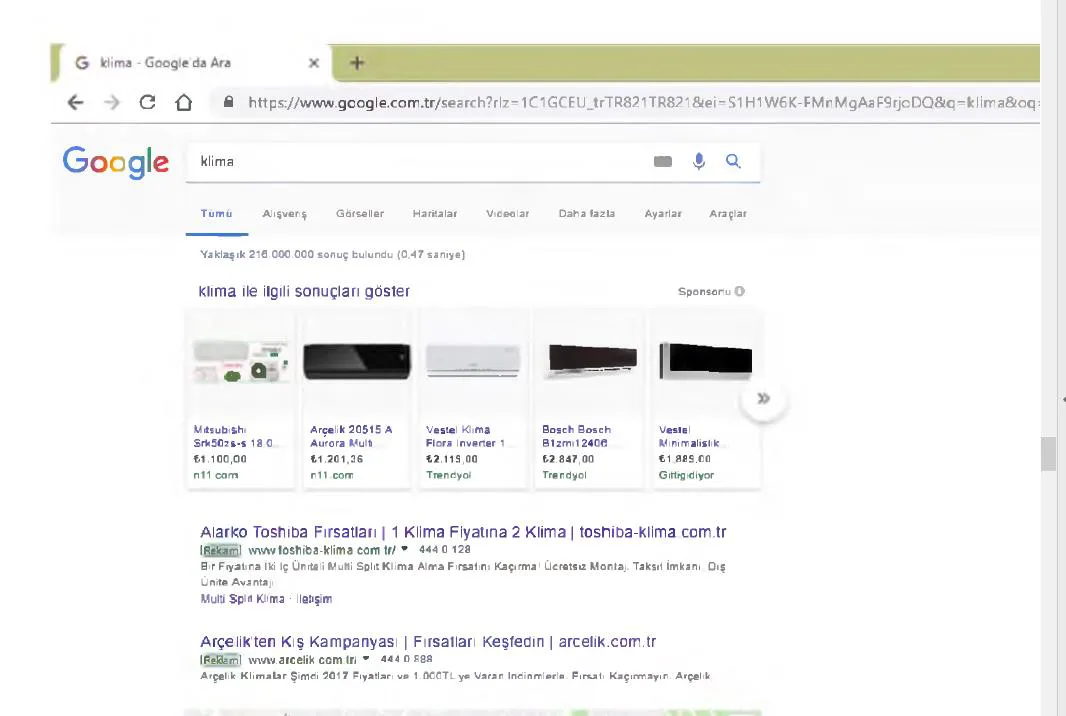Open Daha fazla menu
This screenshot has height=716, width=1066.
point(587,214)
